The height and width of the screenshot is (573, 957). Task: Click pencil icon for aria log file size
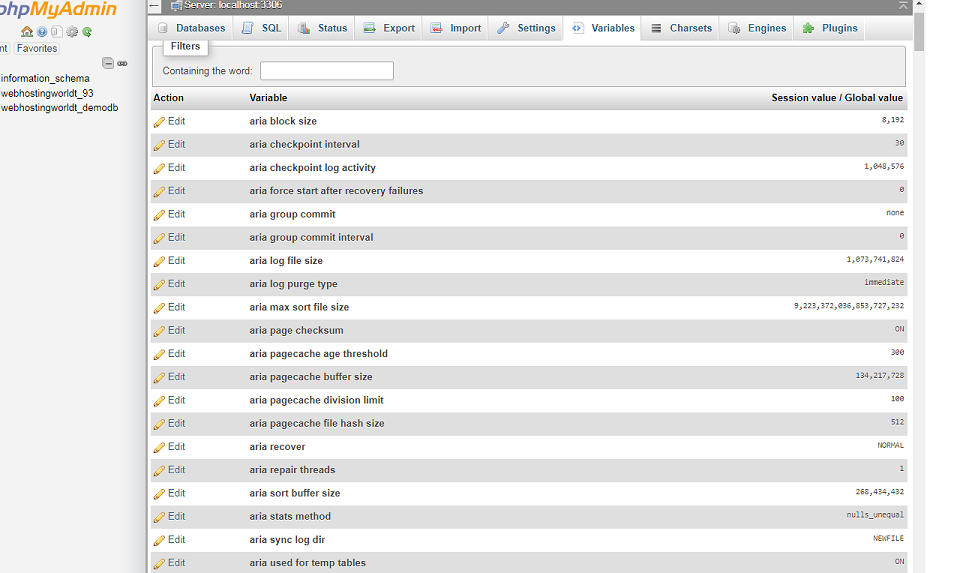click(159, 262)
